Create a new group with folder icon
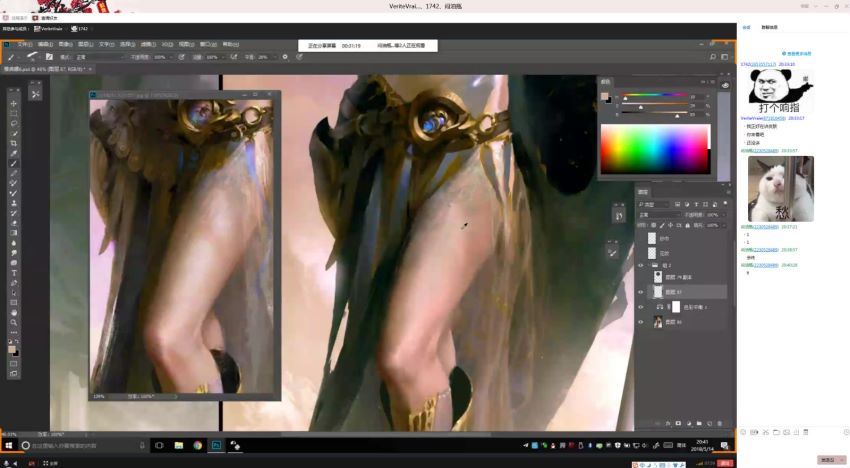This screenshot has width=850, height=468. [x=699, y=424]
